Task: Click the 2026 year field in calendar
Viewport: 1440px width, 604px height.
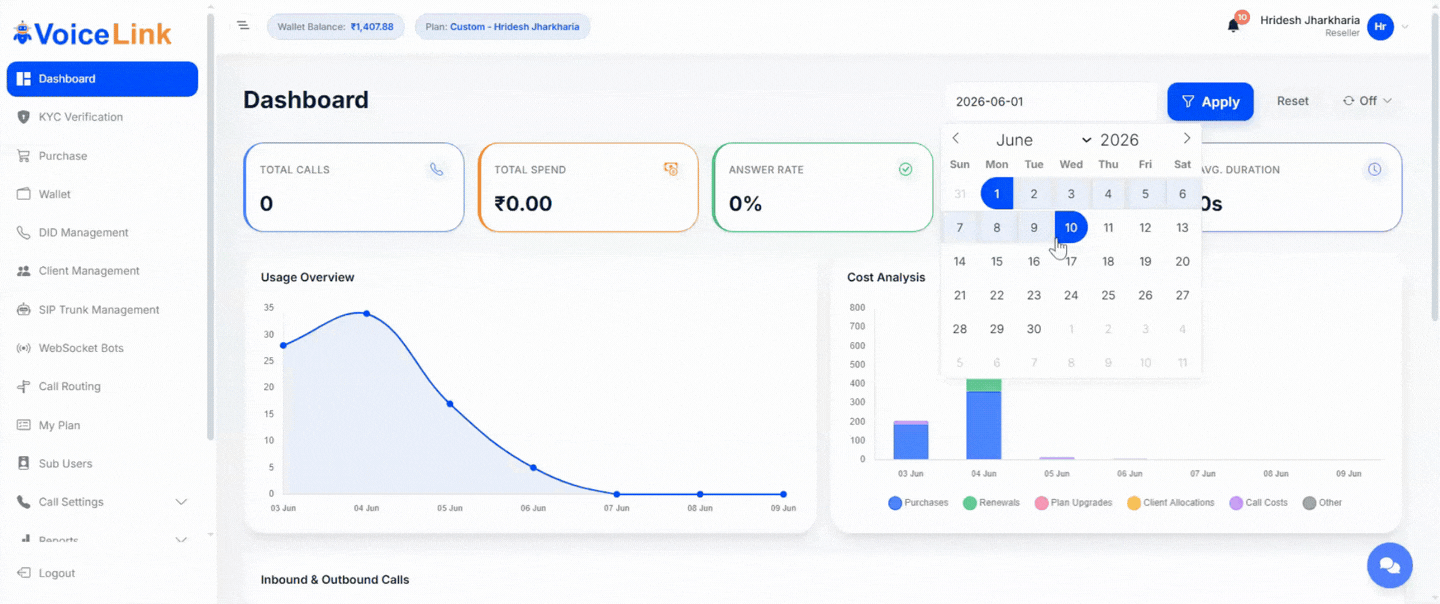Action: 1119,140
